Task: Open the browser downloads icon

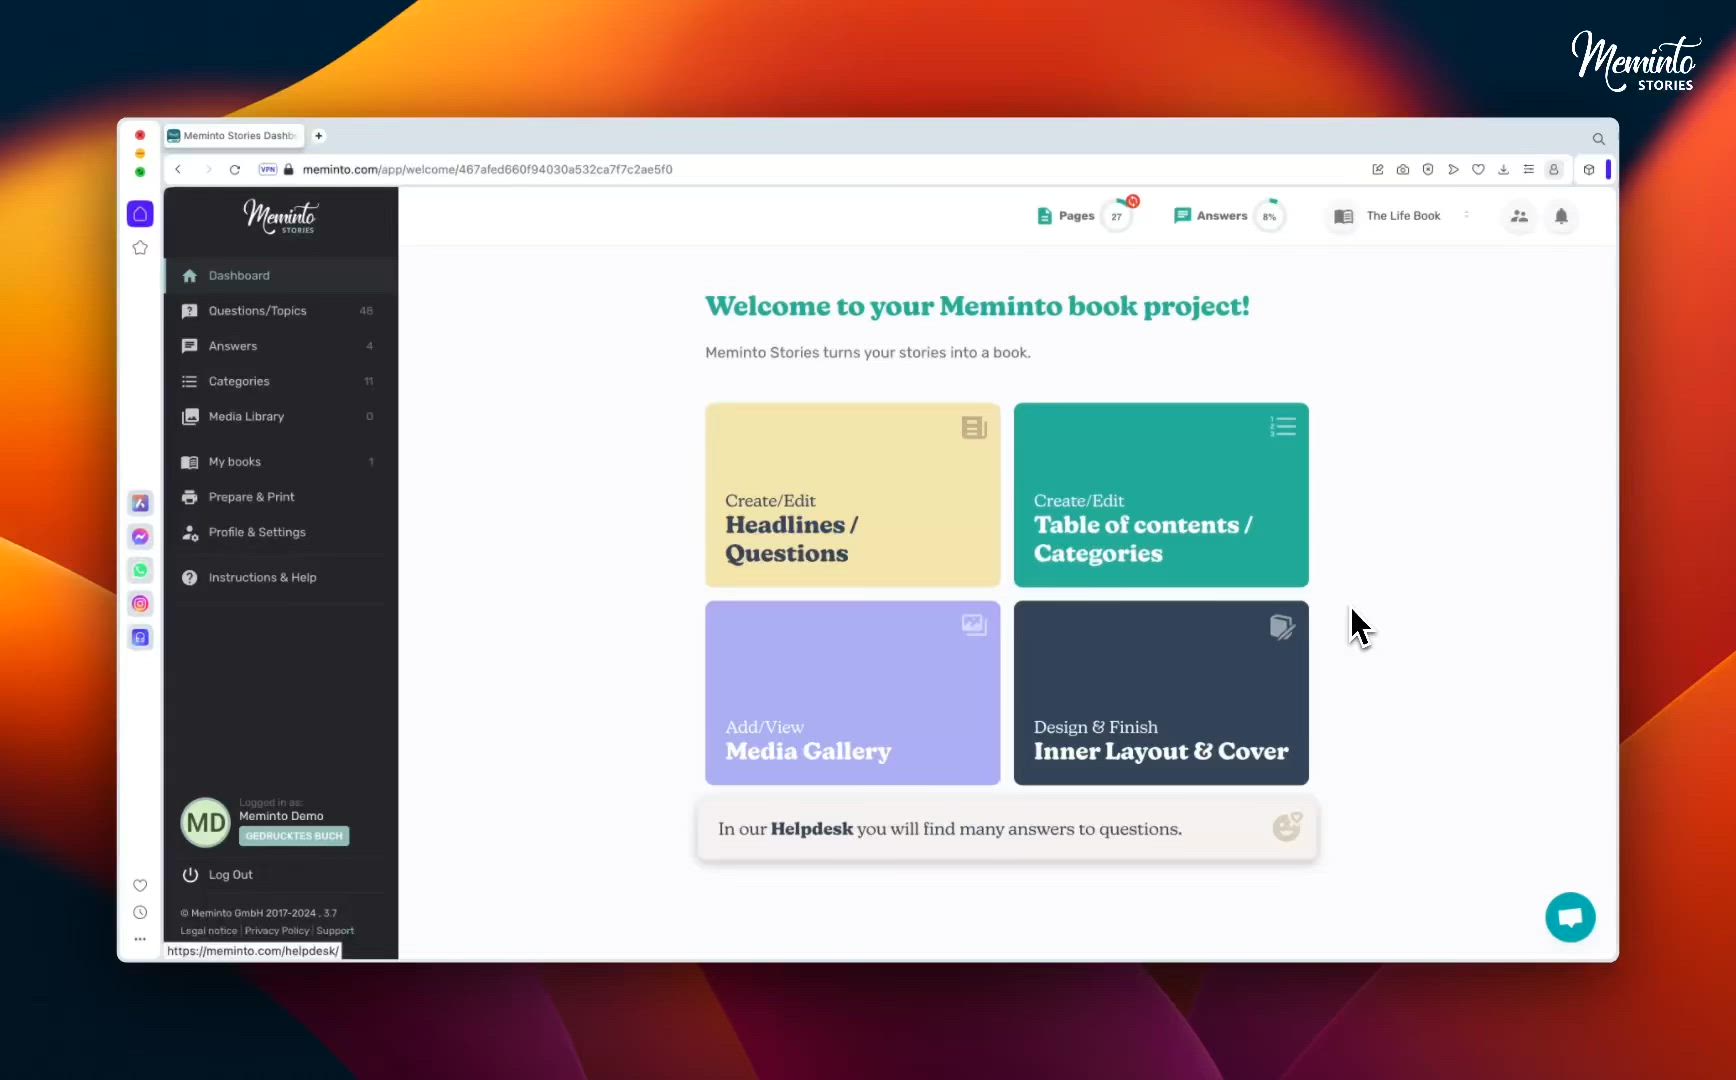Action: click(1503, 169)
